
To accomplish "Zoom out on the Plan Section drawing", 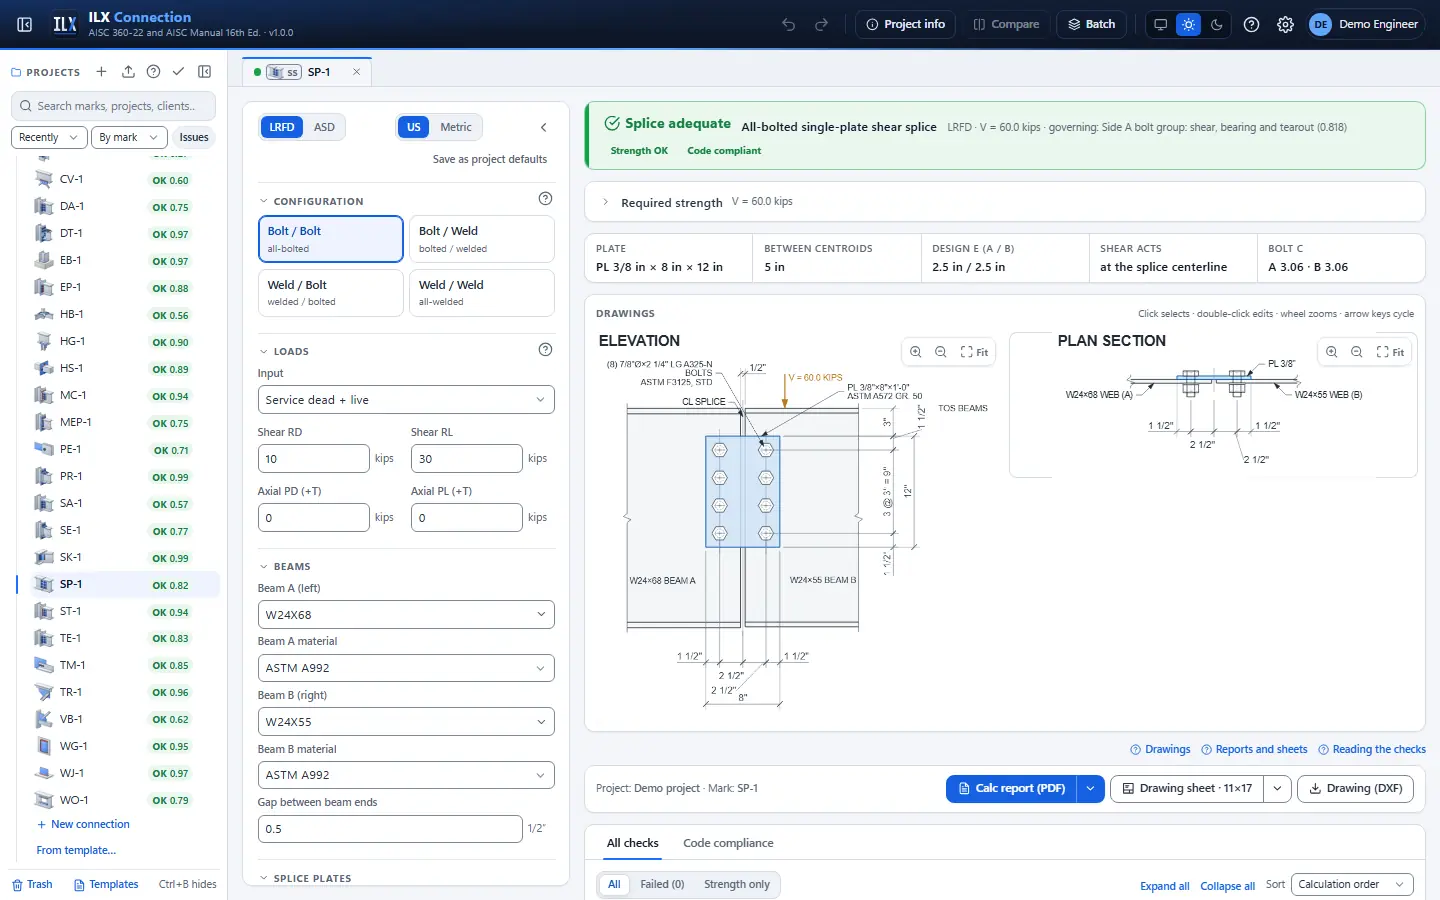I will tap(1356, 352).
